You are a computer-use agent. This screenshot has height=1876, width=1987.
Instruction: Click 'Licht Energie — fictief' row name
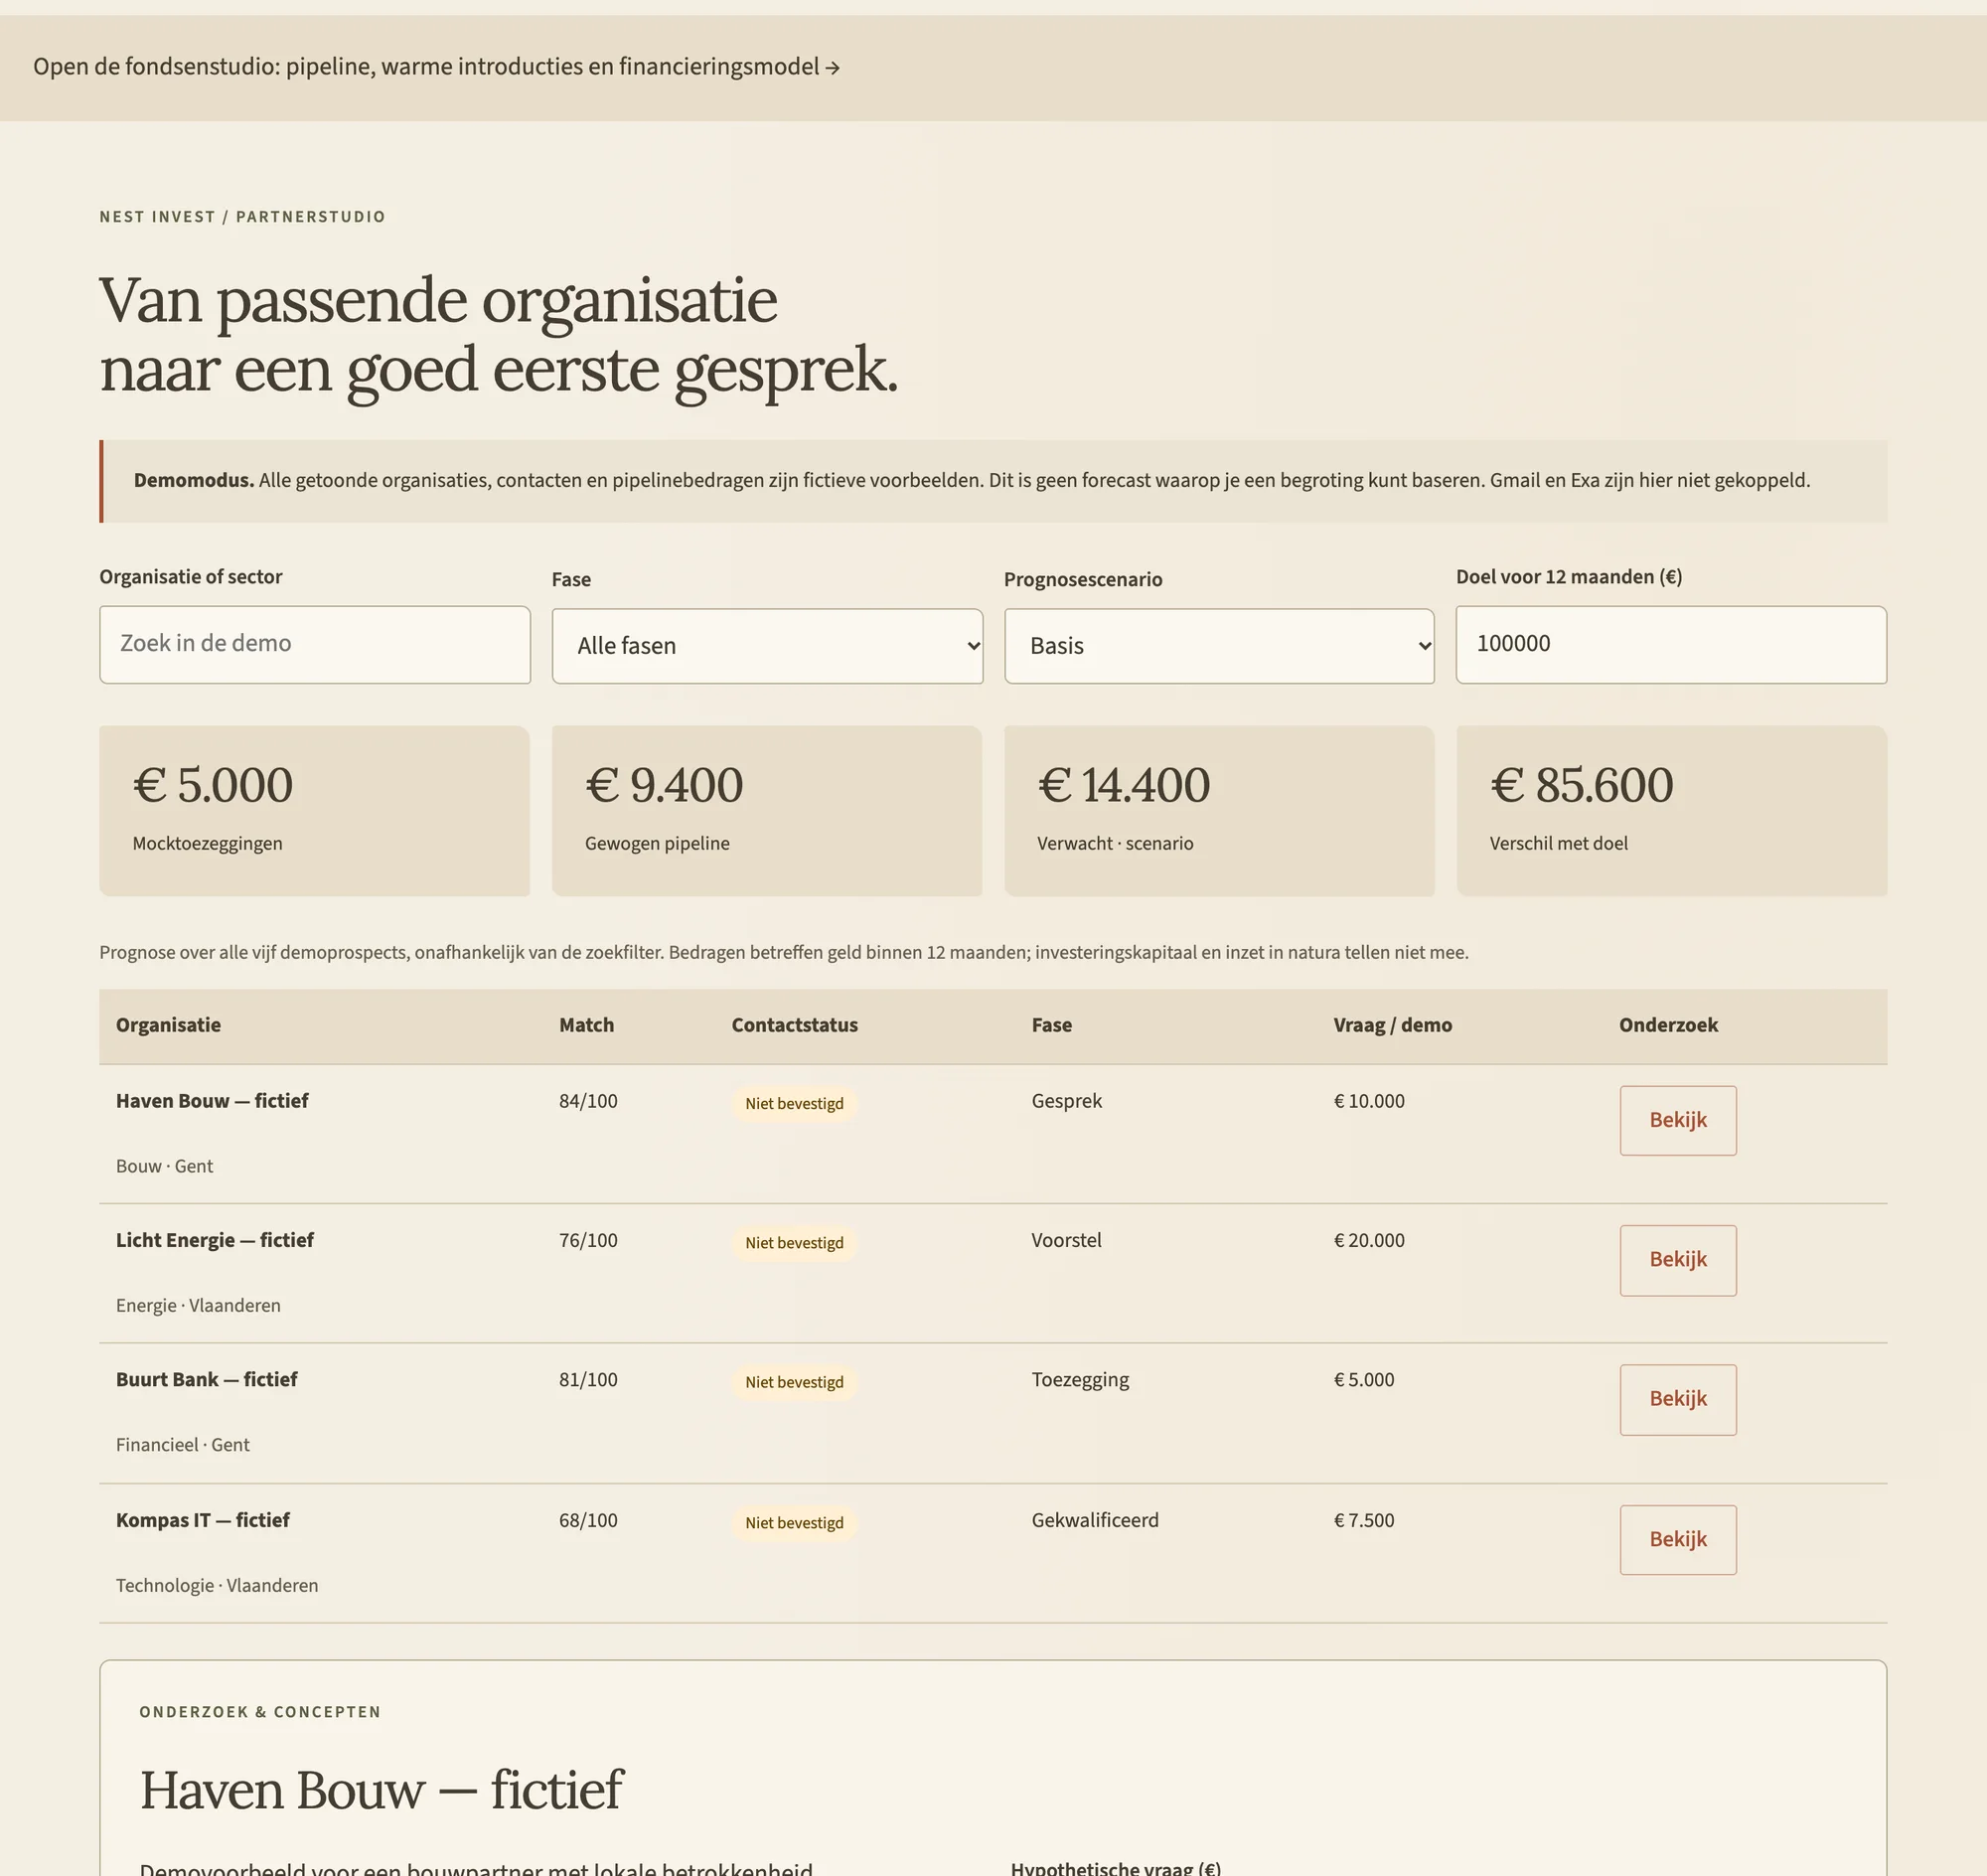[x=215, y=1240]
